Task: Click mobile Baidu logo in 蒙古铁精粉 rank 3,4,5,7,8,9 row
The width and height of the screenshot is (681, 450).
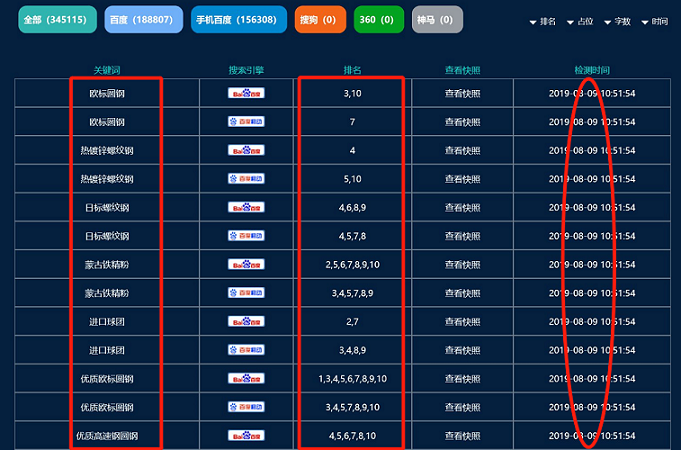Action: [246, 293]
